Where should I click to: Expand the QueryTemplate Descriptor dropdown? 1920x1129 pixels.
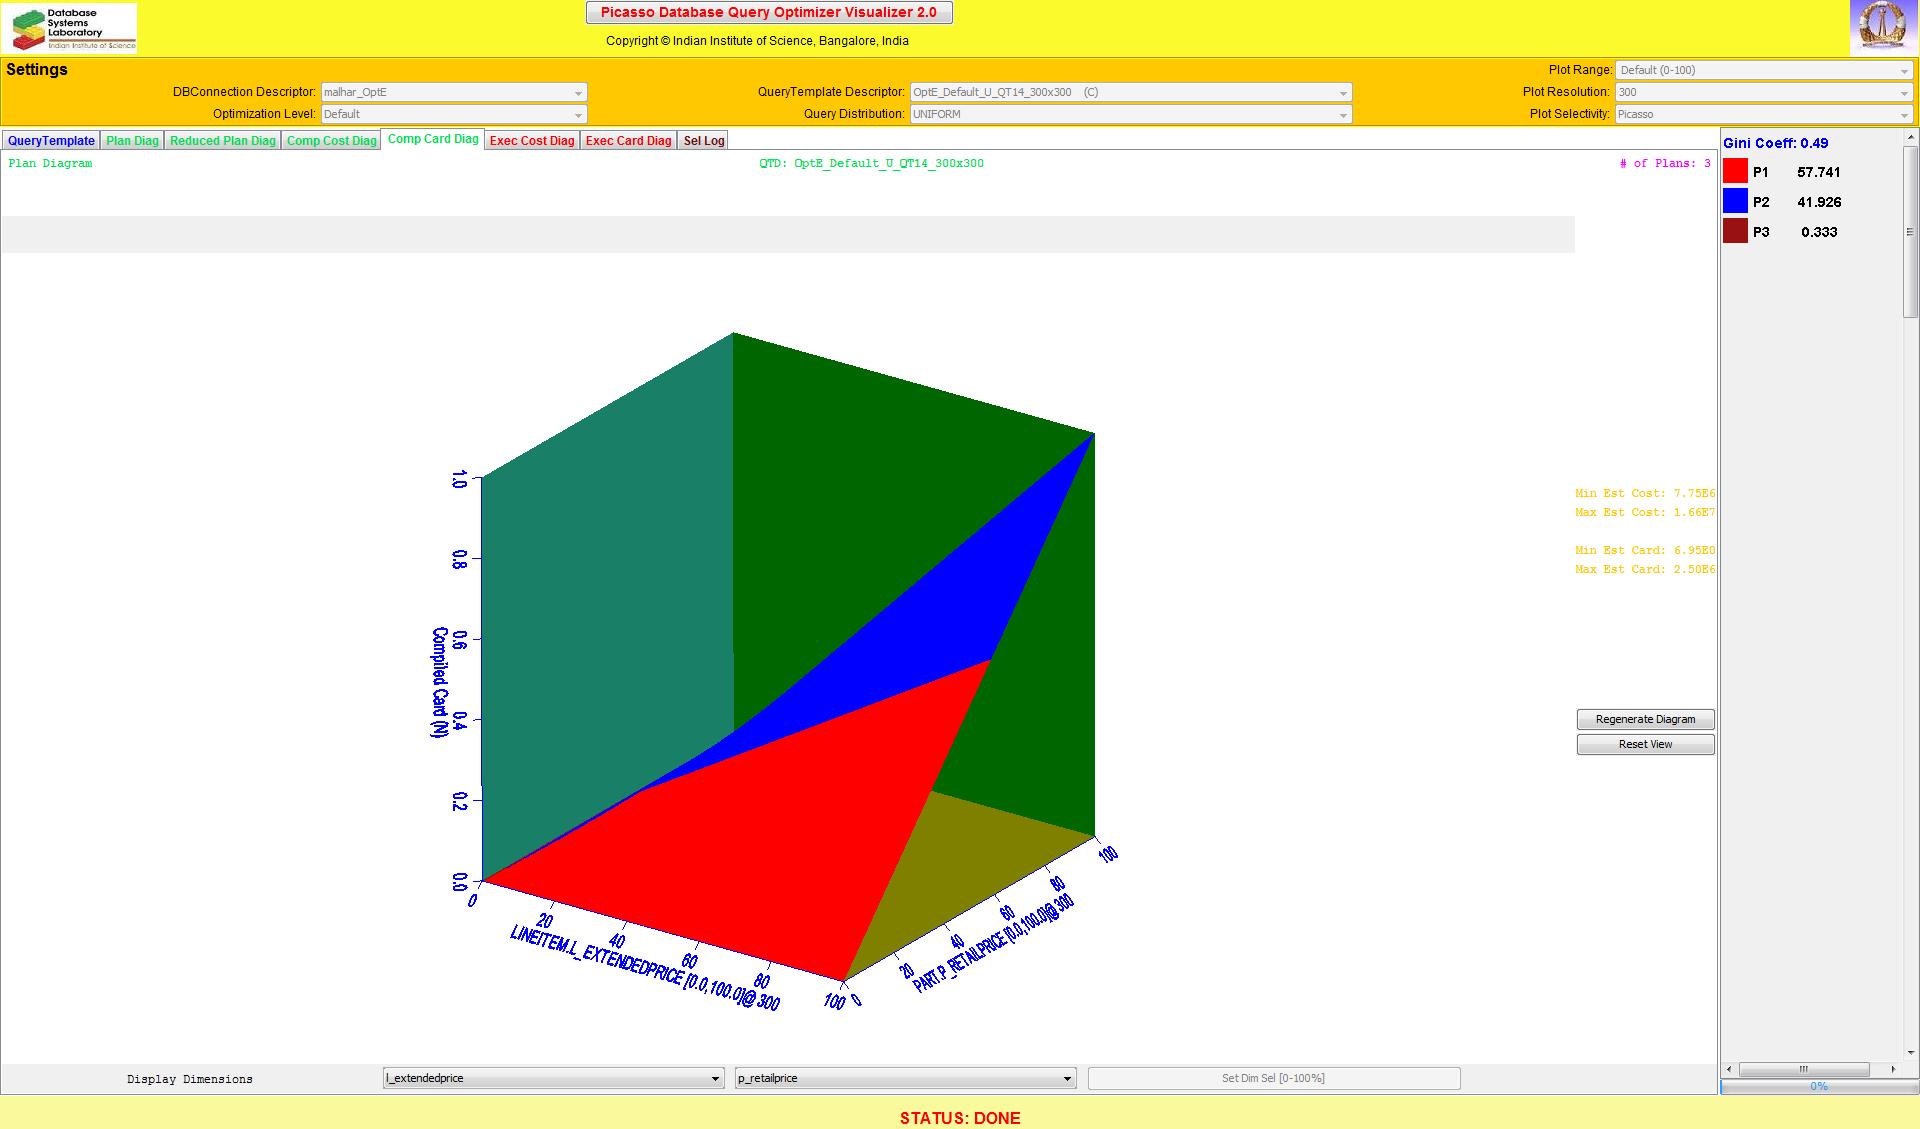(x=1130, y=92)
